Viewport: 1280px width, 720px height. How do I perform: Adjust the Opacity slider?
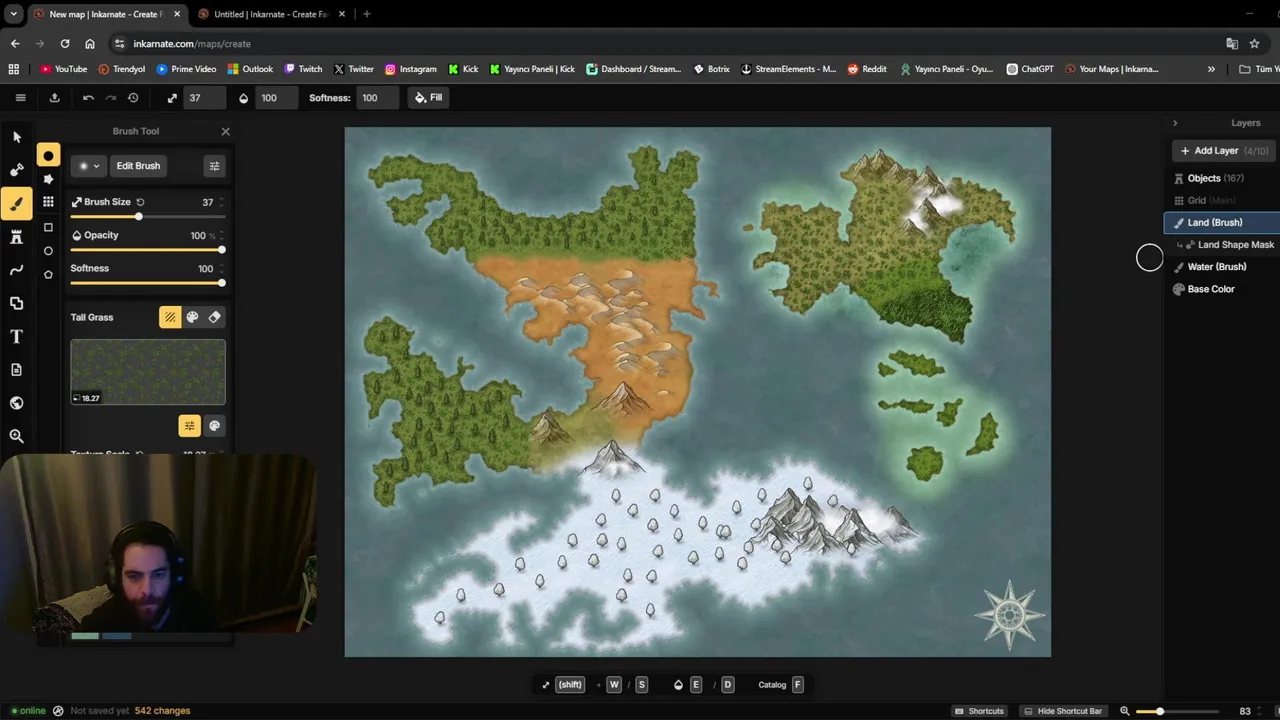click(x=147, y=250)
